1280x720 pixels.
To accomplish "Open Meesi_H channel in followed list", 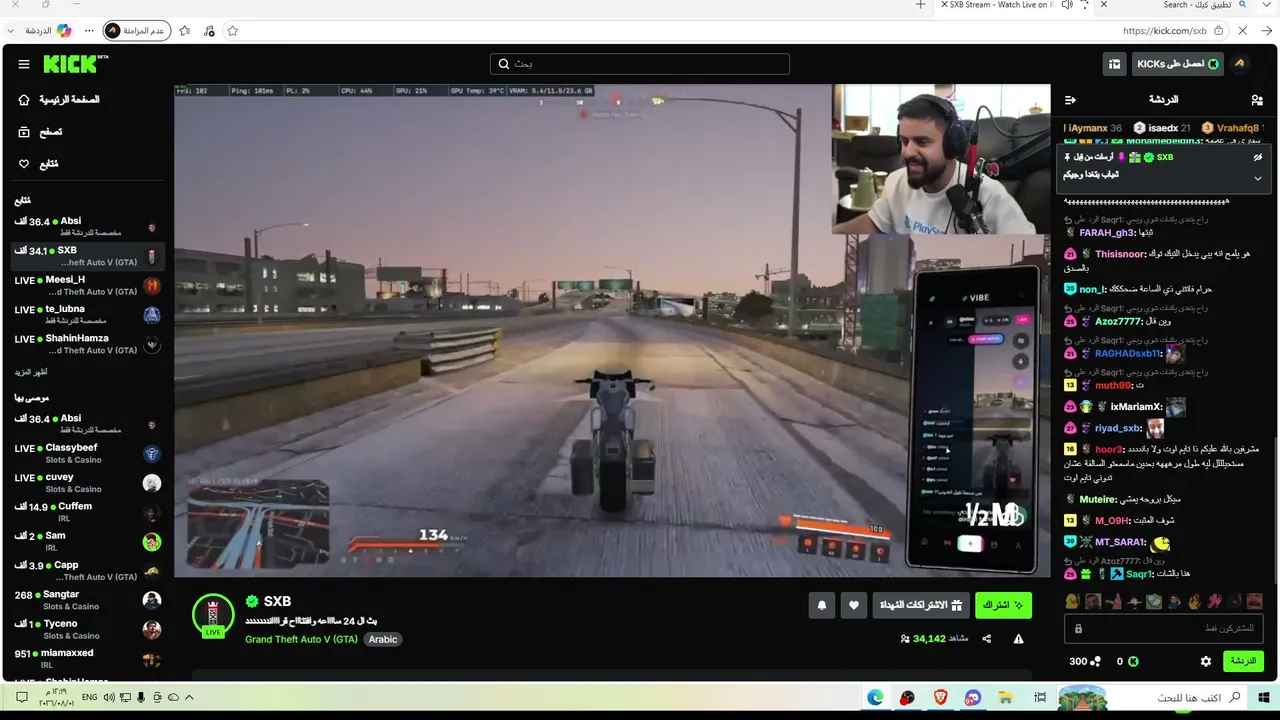I will point(87,286).
